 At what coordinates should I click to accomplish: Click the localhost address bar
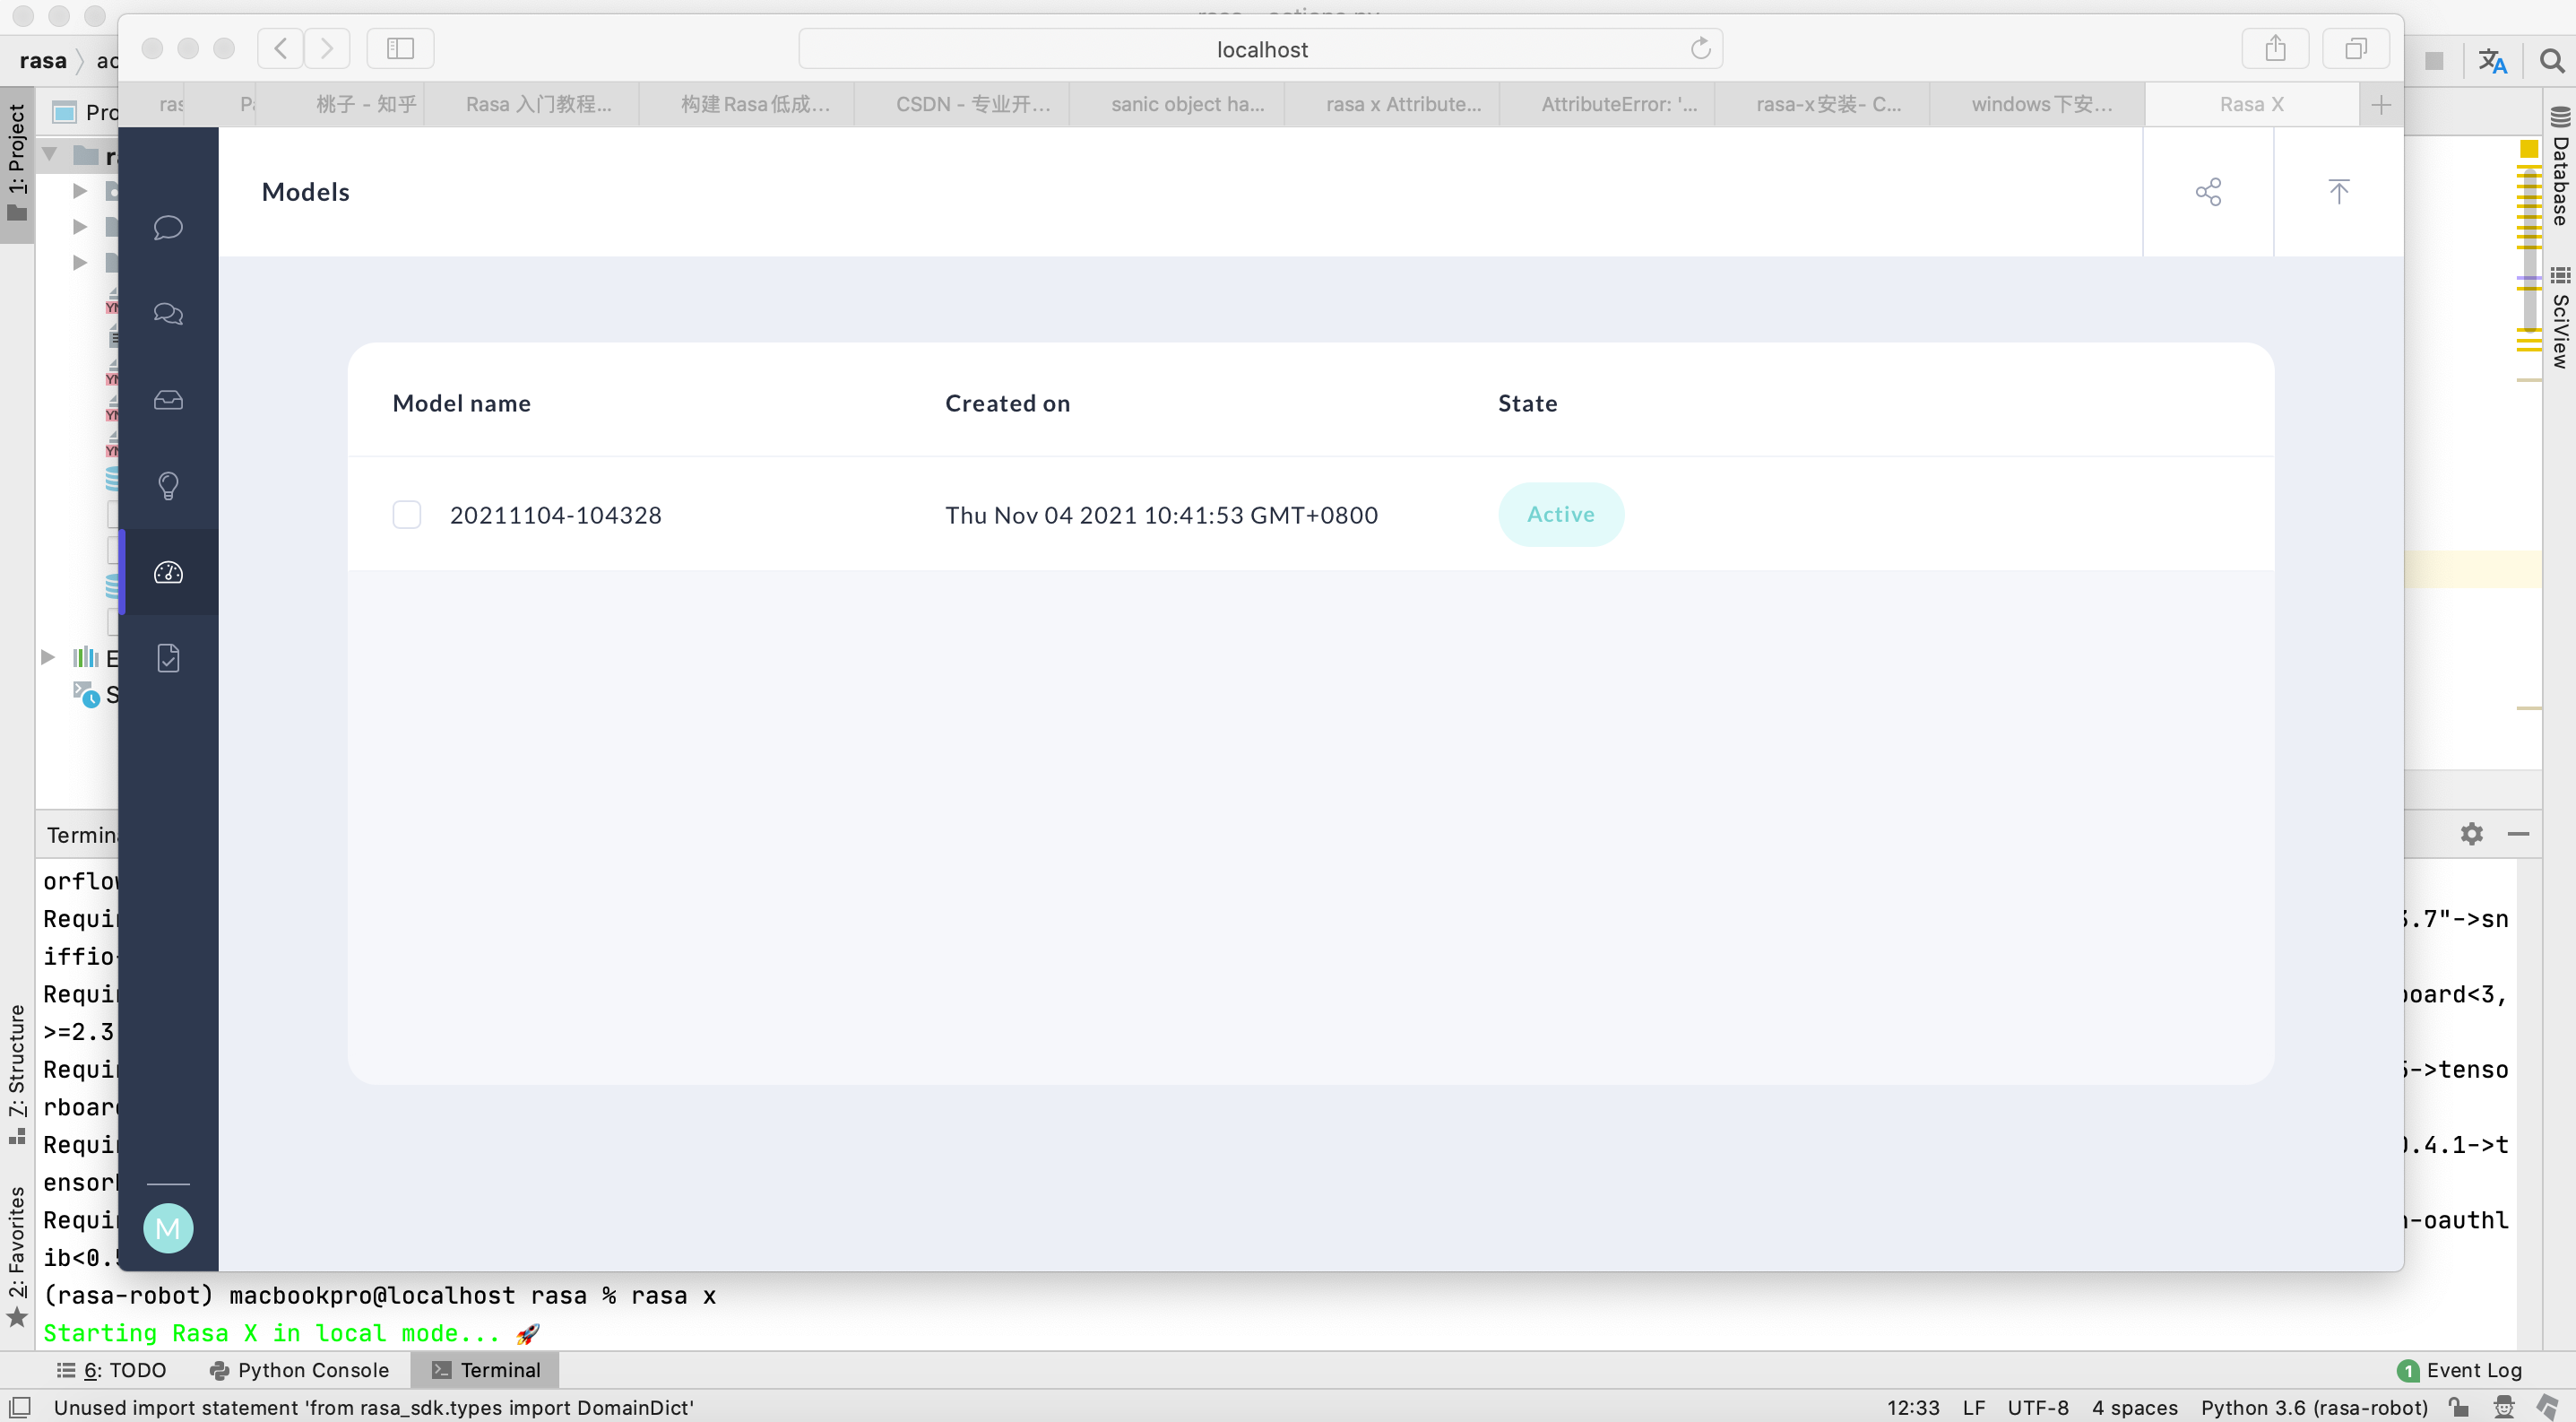pos(1260,49)
